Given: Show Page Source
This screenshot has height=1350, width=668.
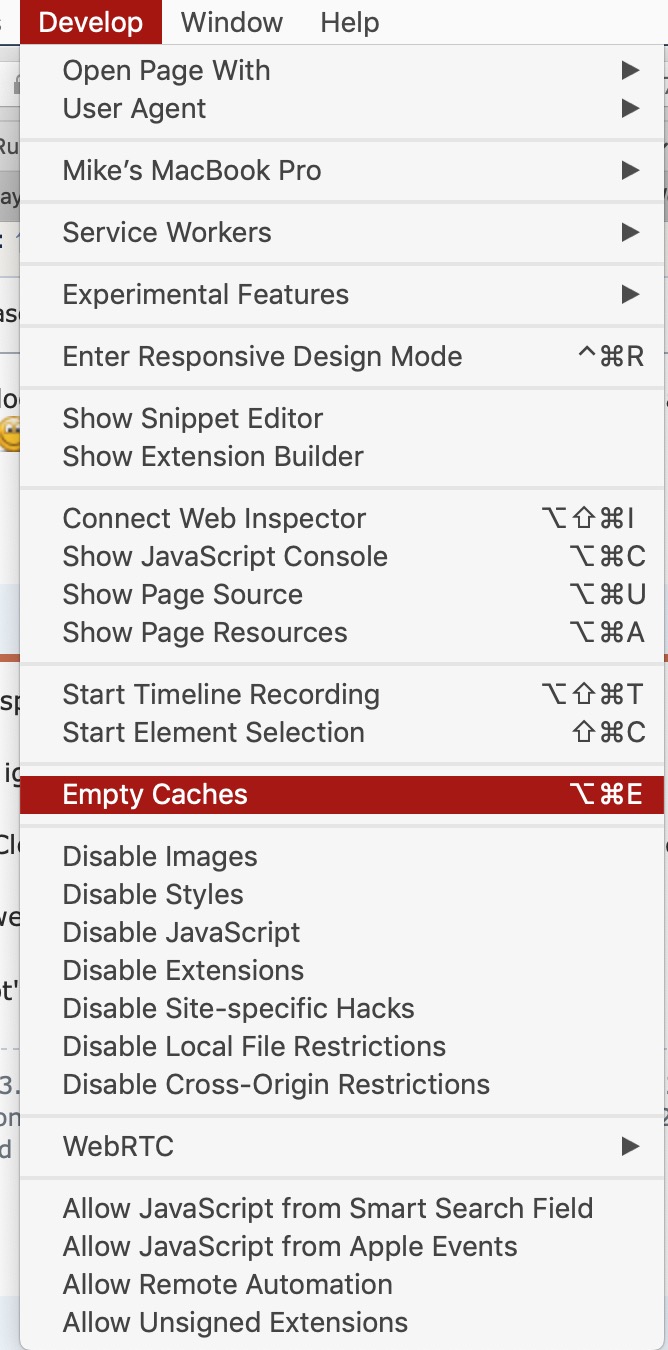Looking at the screenshot, I should click(x=342, y=595).
